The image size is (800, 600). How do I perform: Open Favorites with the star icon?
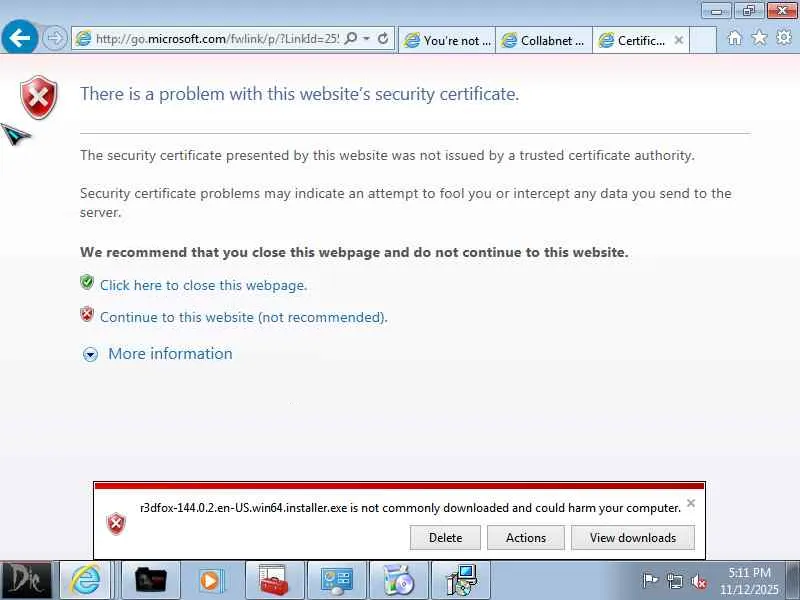click(x=759, y=38)
